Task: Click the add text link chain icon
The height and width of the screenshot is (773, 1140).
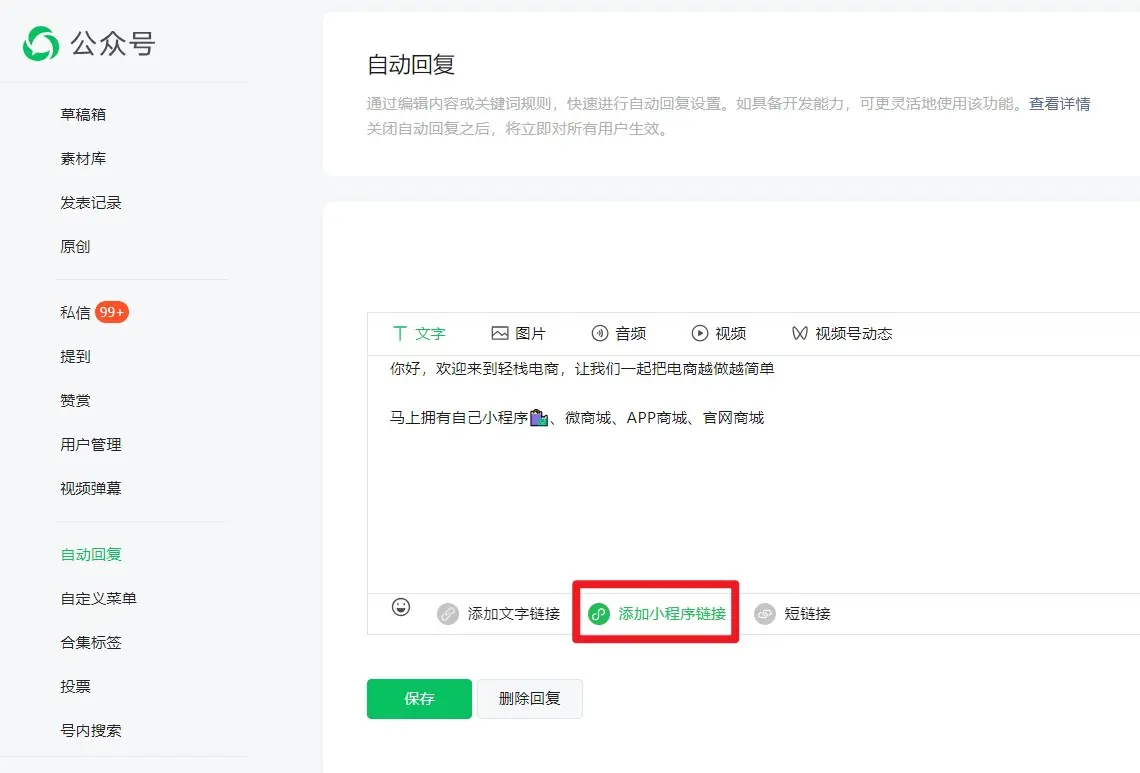Action: click(448, 614)
